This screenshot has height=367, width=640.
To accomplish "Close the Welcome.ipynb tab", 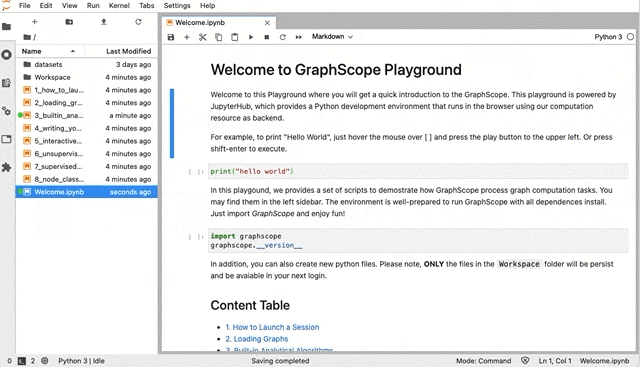I will [x=267, y=23].
